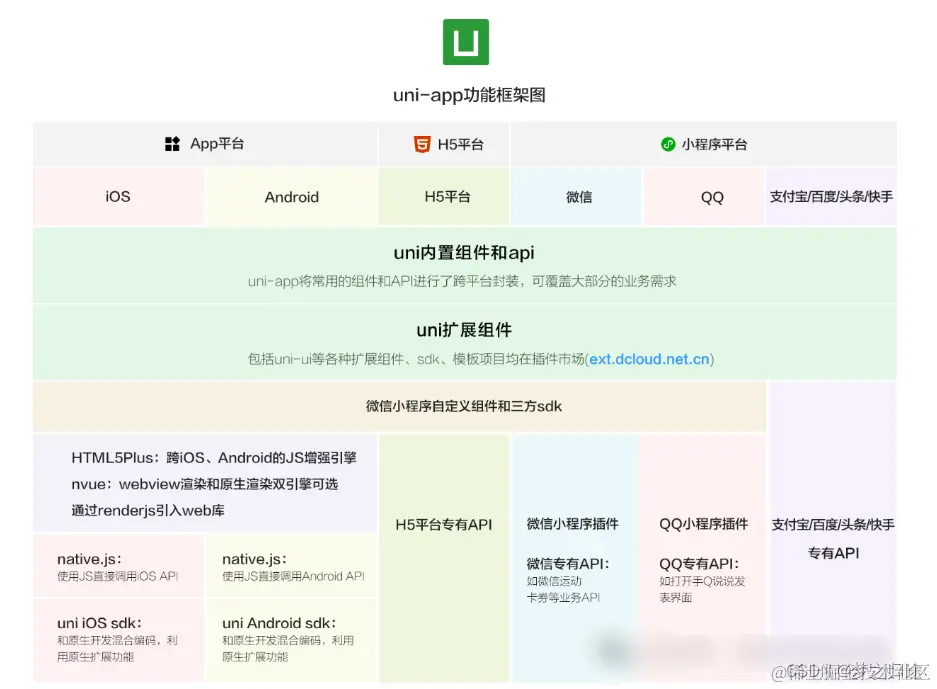Click the light green H5平台 cell
This screenshot has width=937, height=689.
pos(444,197)
